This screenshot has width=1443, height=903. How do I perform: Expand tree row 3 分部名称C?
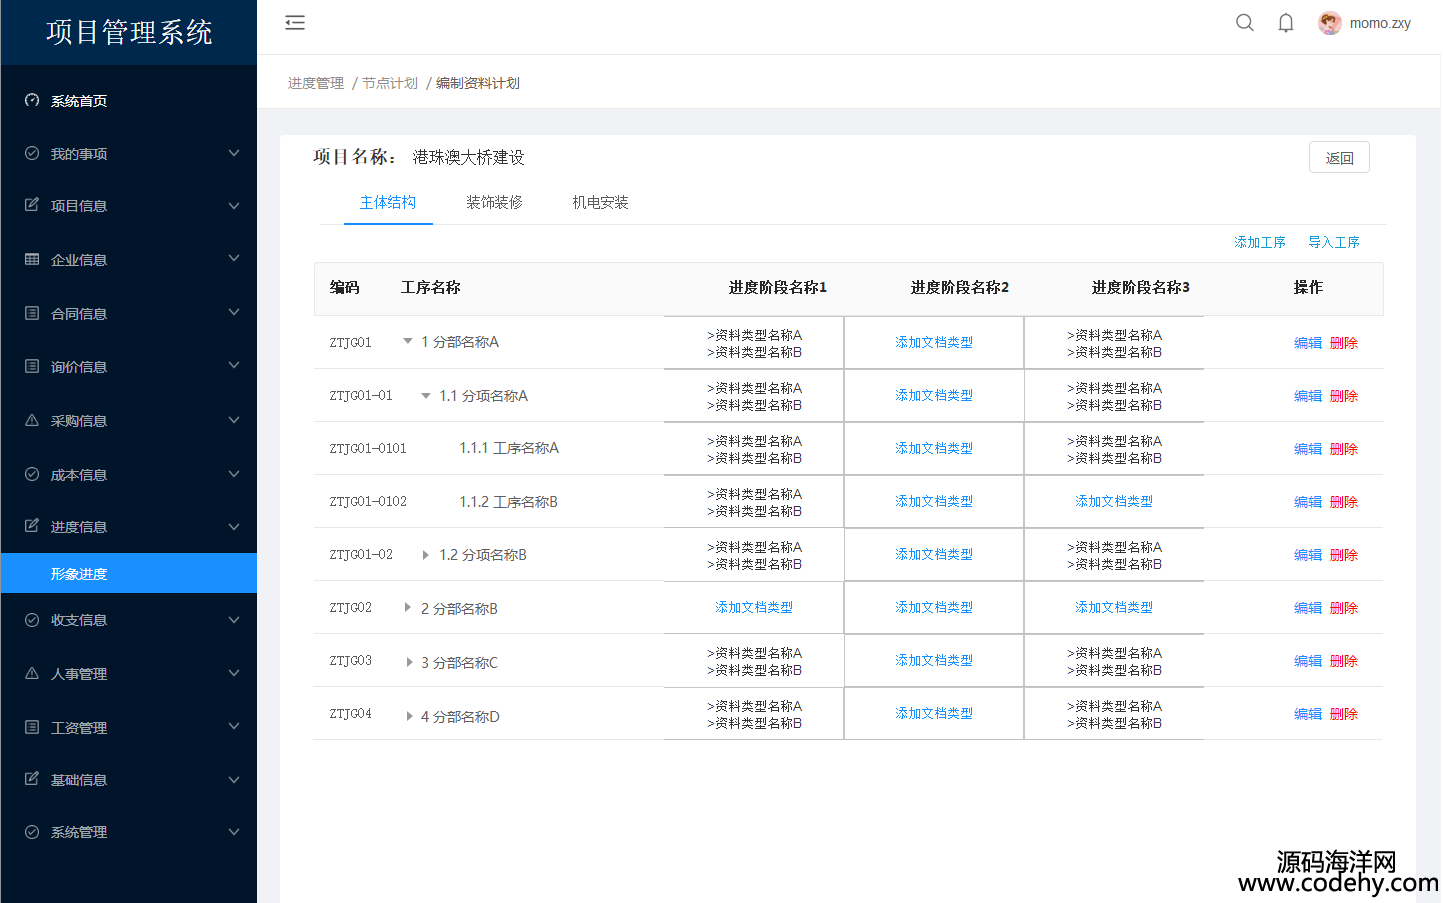410,662
